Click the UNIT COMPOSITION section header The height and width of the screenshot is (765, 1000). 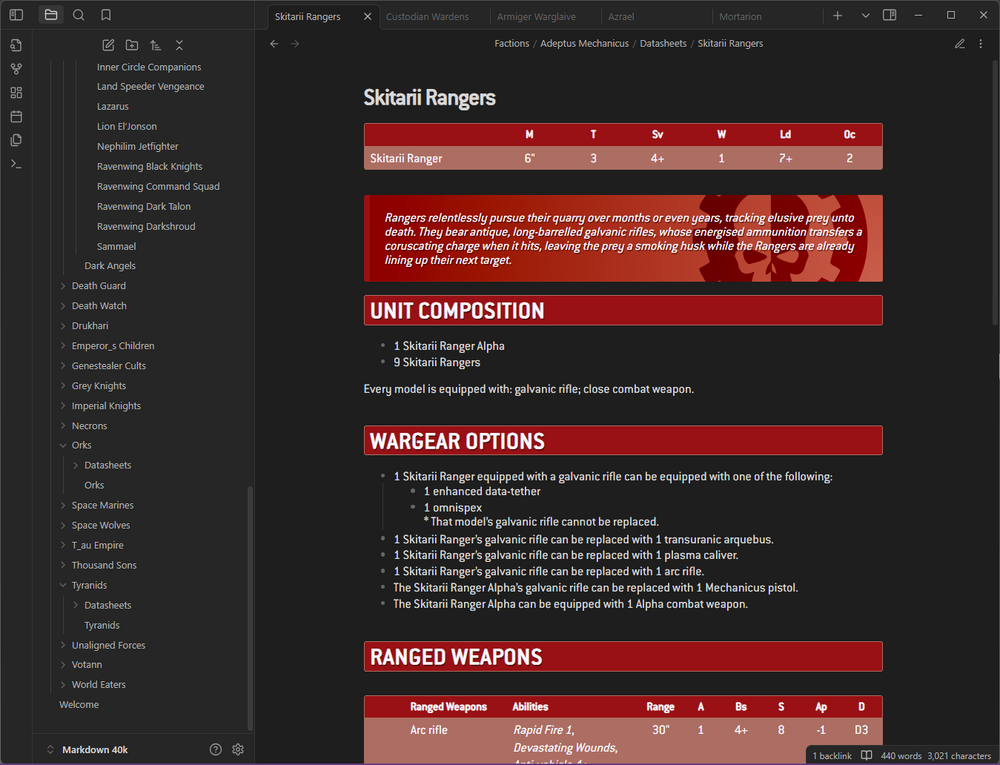click(x=622, y=310)
